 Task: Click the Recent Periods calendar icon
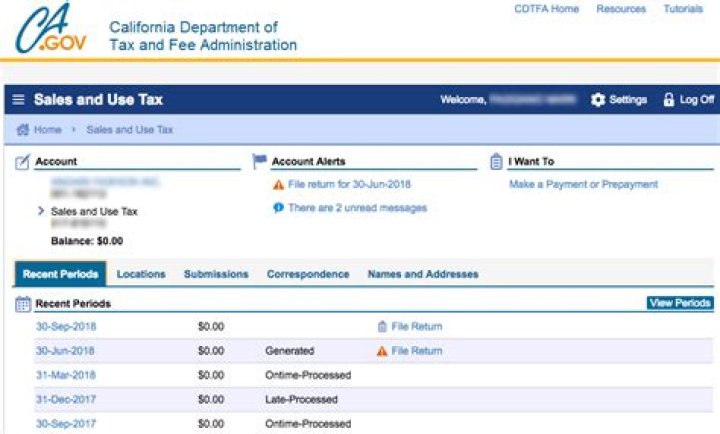pyautogui.click(x=22, y=304)
